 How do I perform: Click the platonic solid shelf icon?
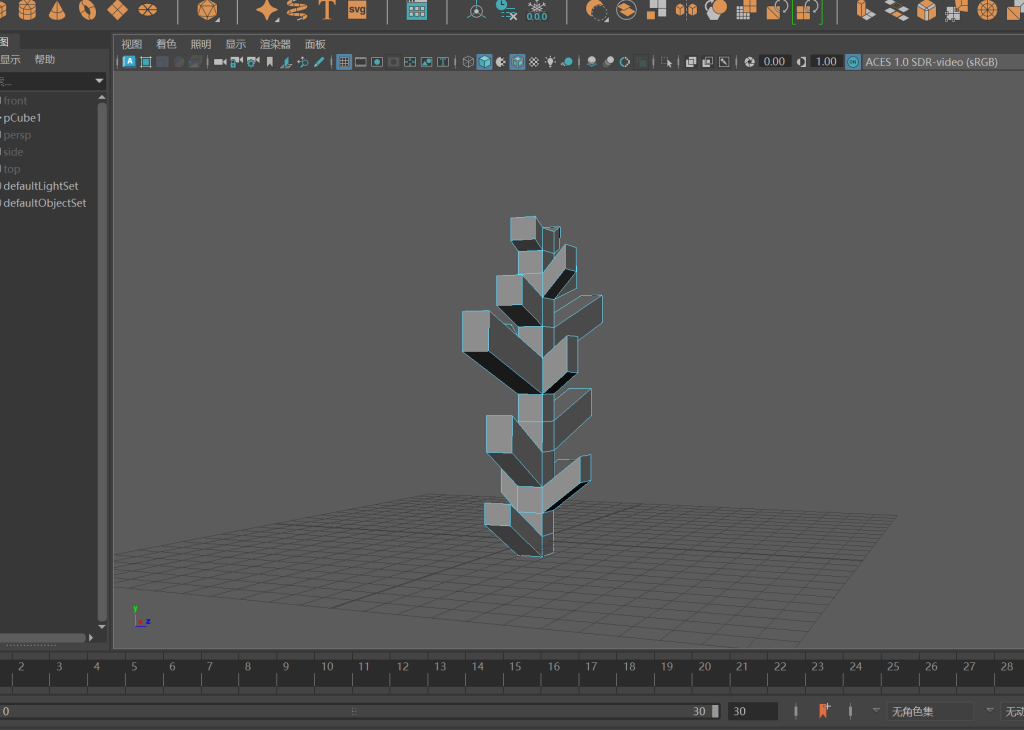(208, 10)
